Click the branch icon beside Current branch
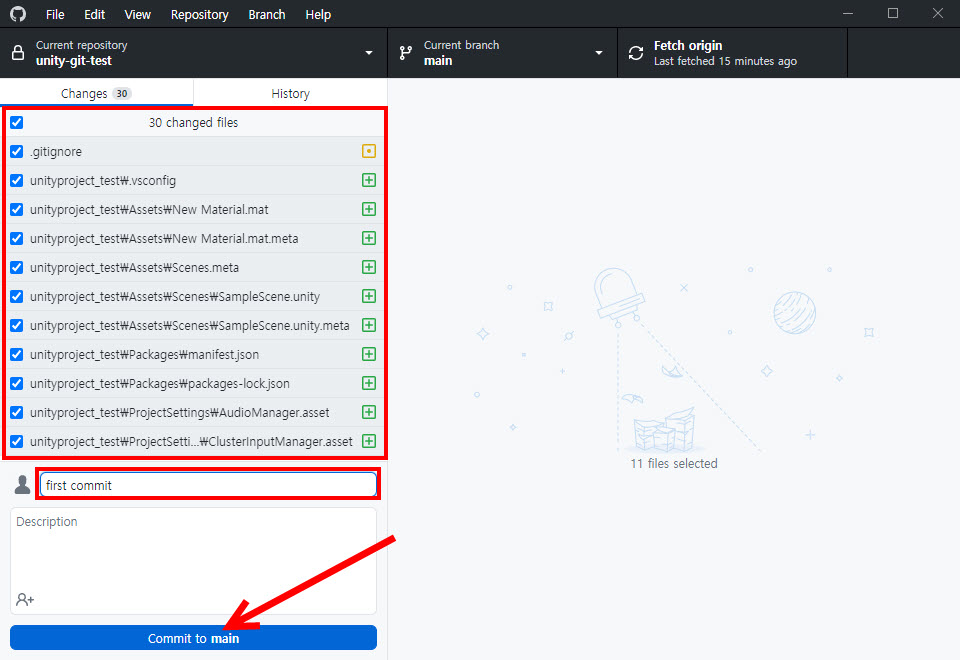This screenshot has width=960, height=660. tap(405, 53)
